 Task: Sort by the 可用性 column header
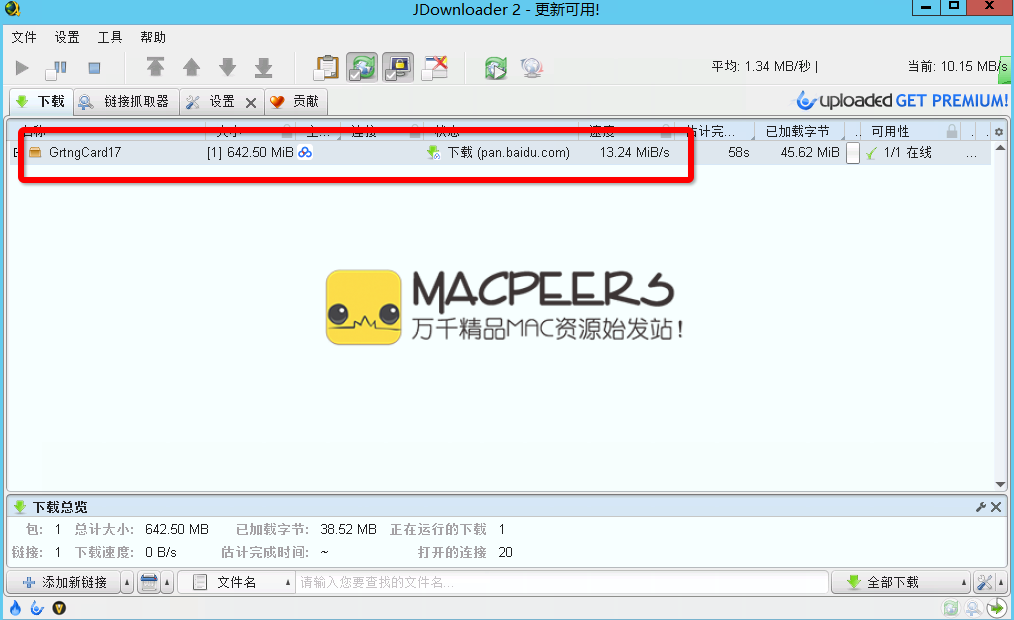(x=890, y=131)
